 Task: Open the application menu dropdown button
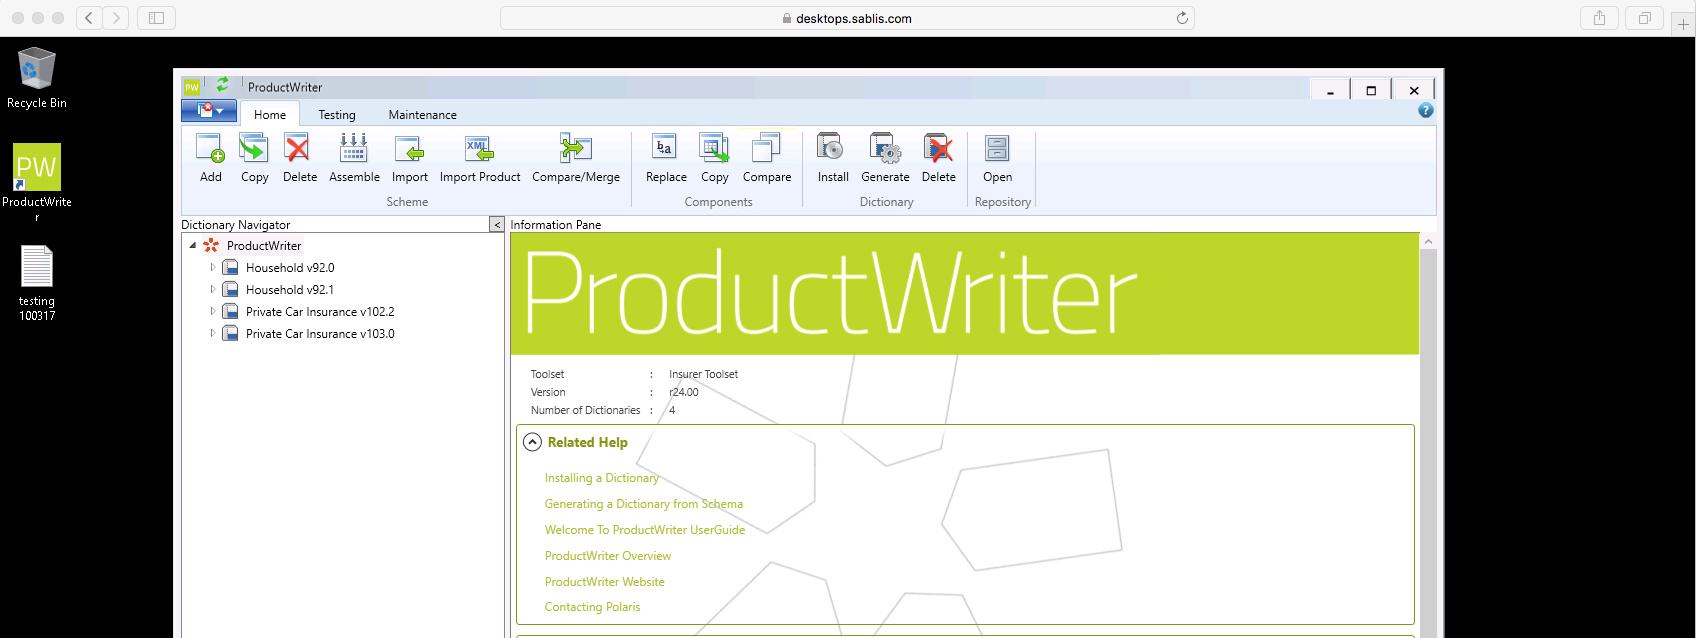click(209, 111)
